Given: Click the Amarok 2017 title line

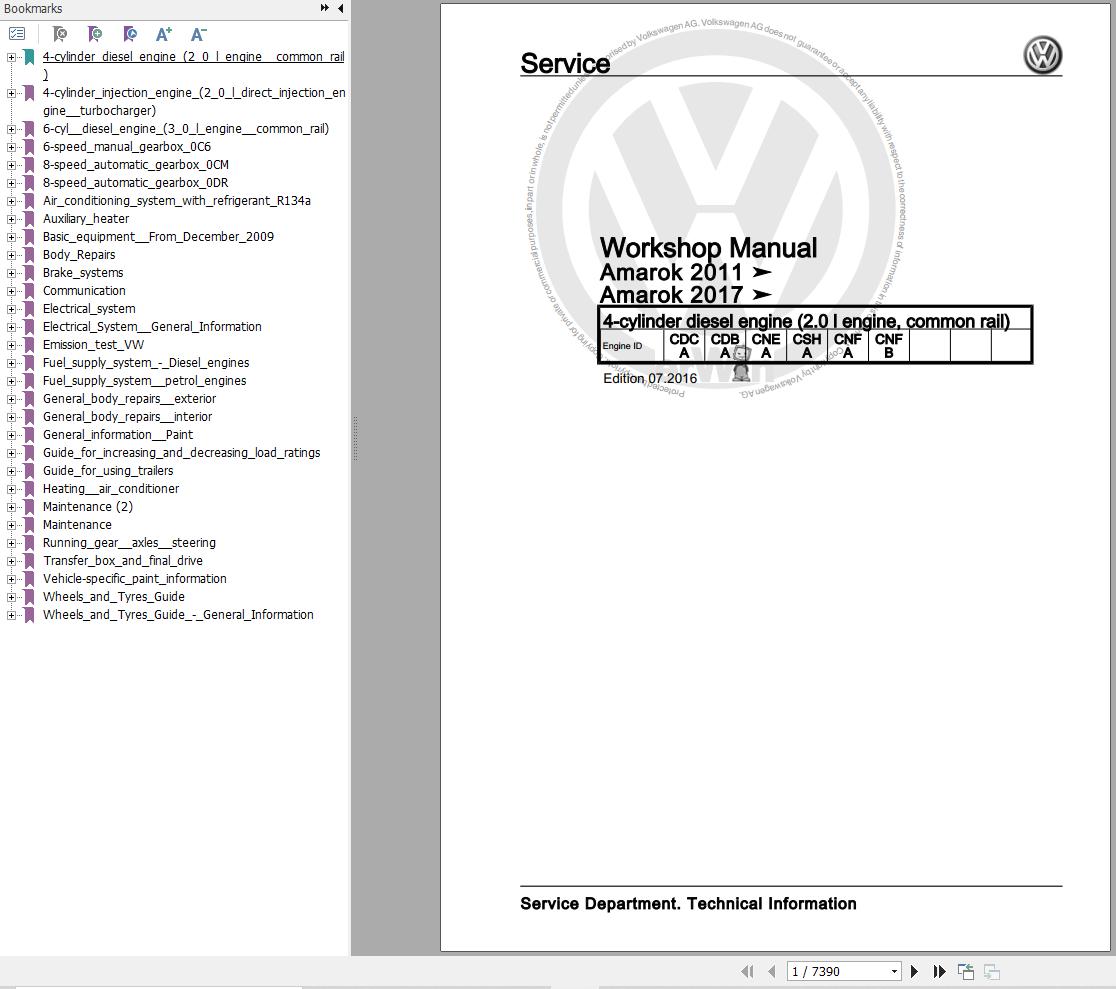Looking at the screenshot, I should click(x=685, y=295).
